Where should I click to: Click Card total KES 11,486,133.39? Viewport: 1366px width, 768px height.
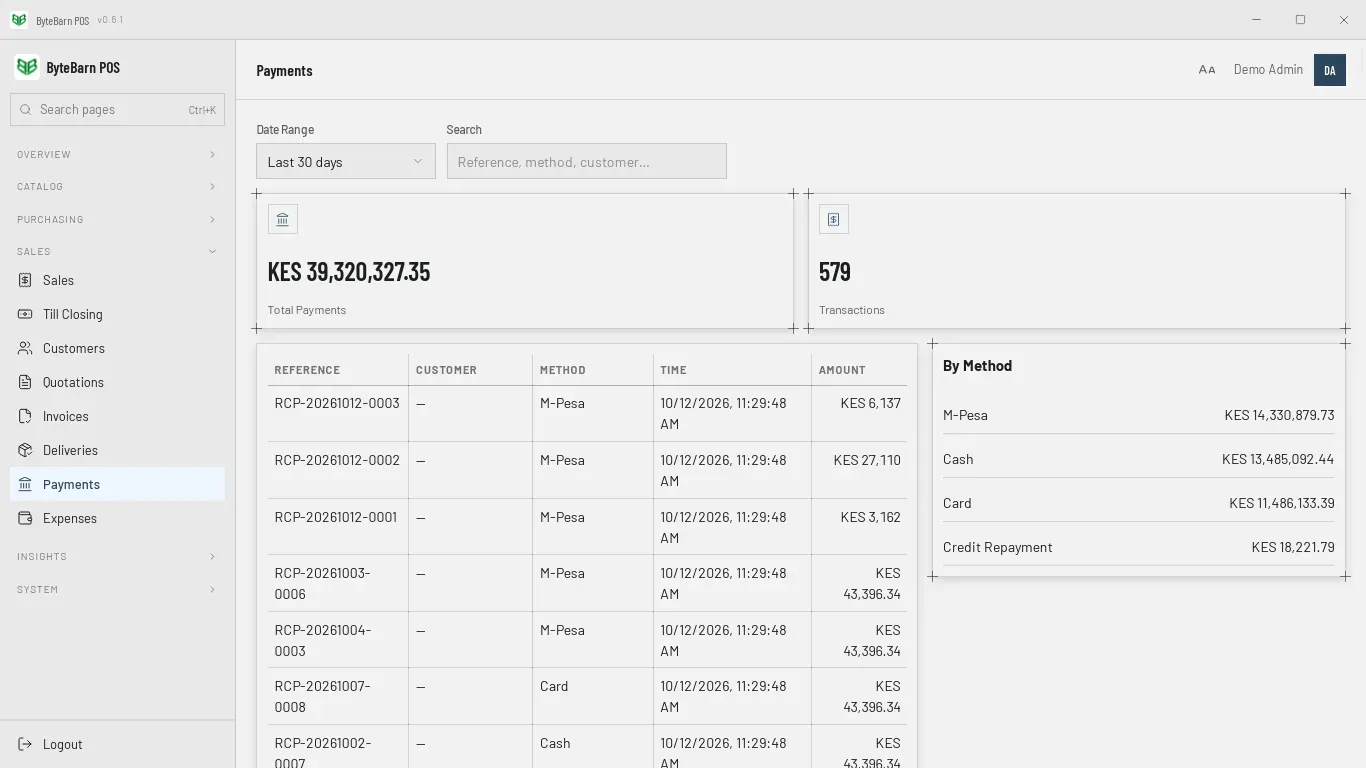(x=1282, y=504)
